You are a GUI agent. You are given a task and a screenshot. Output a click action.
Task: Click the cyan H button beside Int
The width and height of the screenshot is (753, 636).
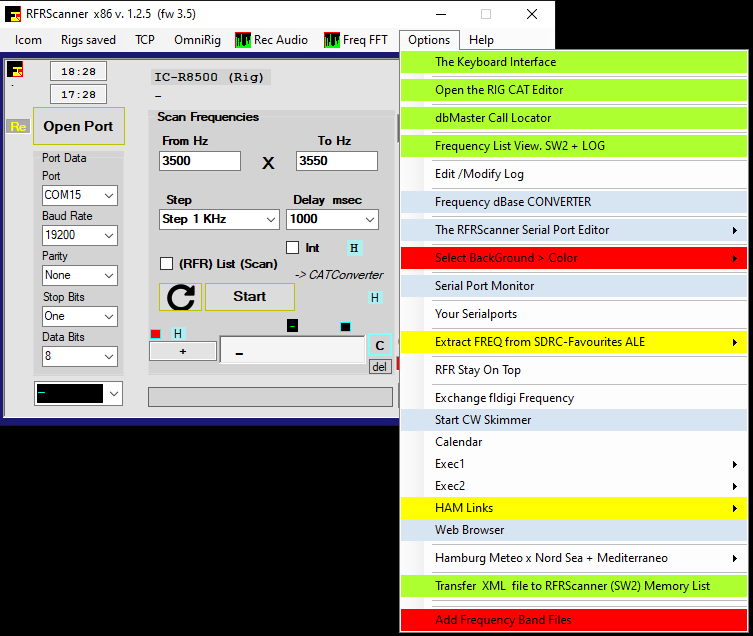[x=354, y=248]
